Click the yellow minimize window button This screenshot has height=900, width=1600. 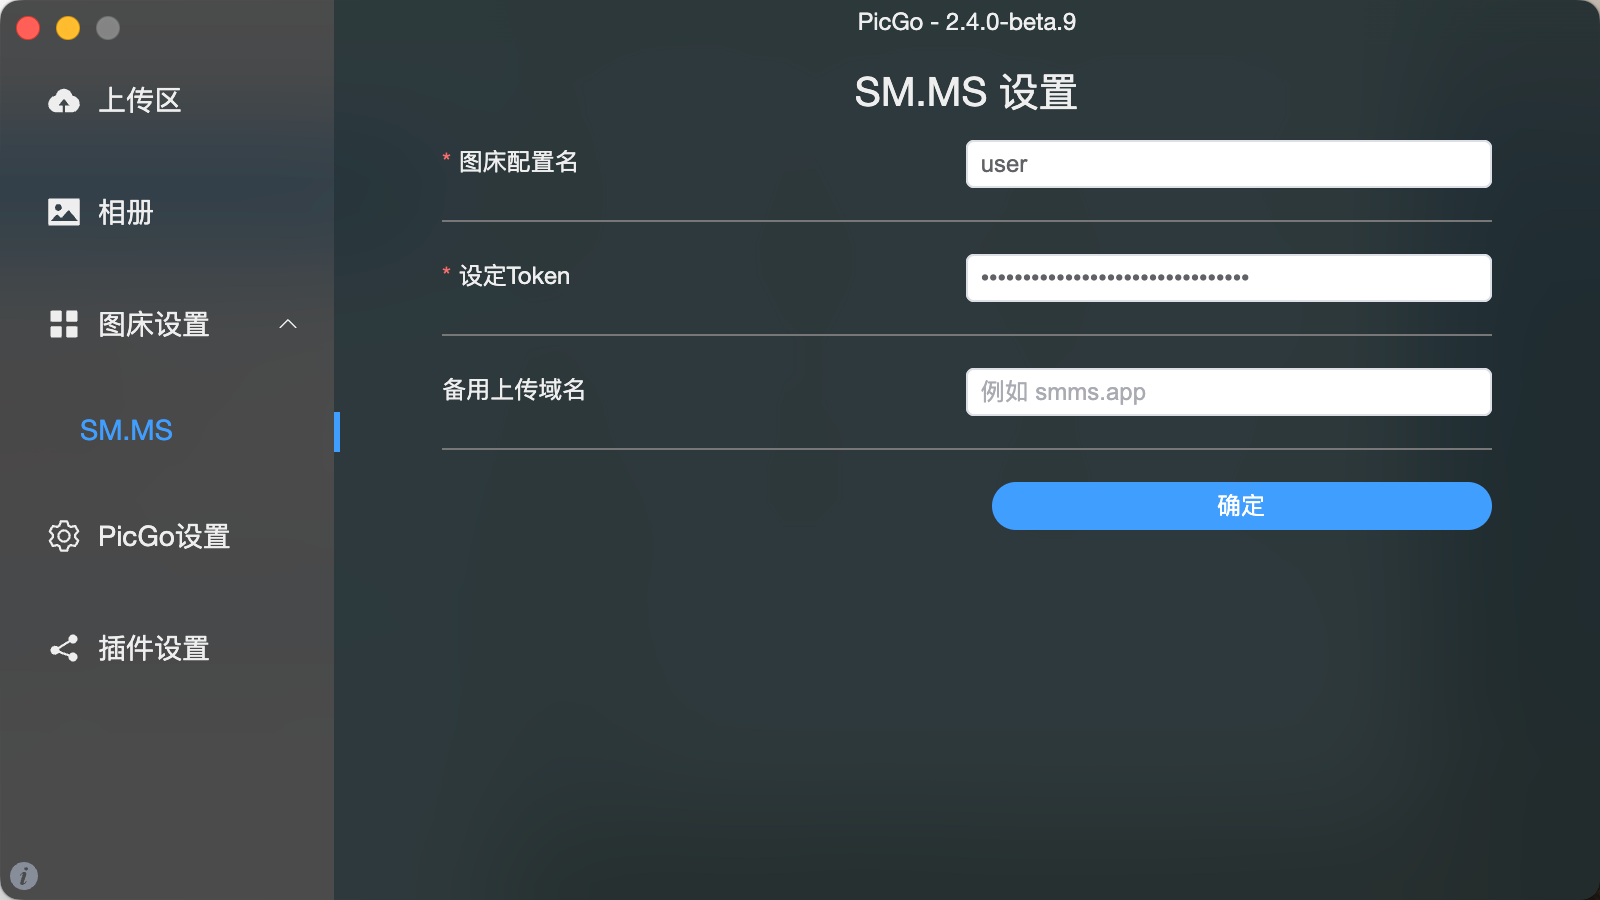68,28
